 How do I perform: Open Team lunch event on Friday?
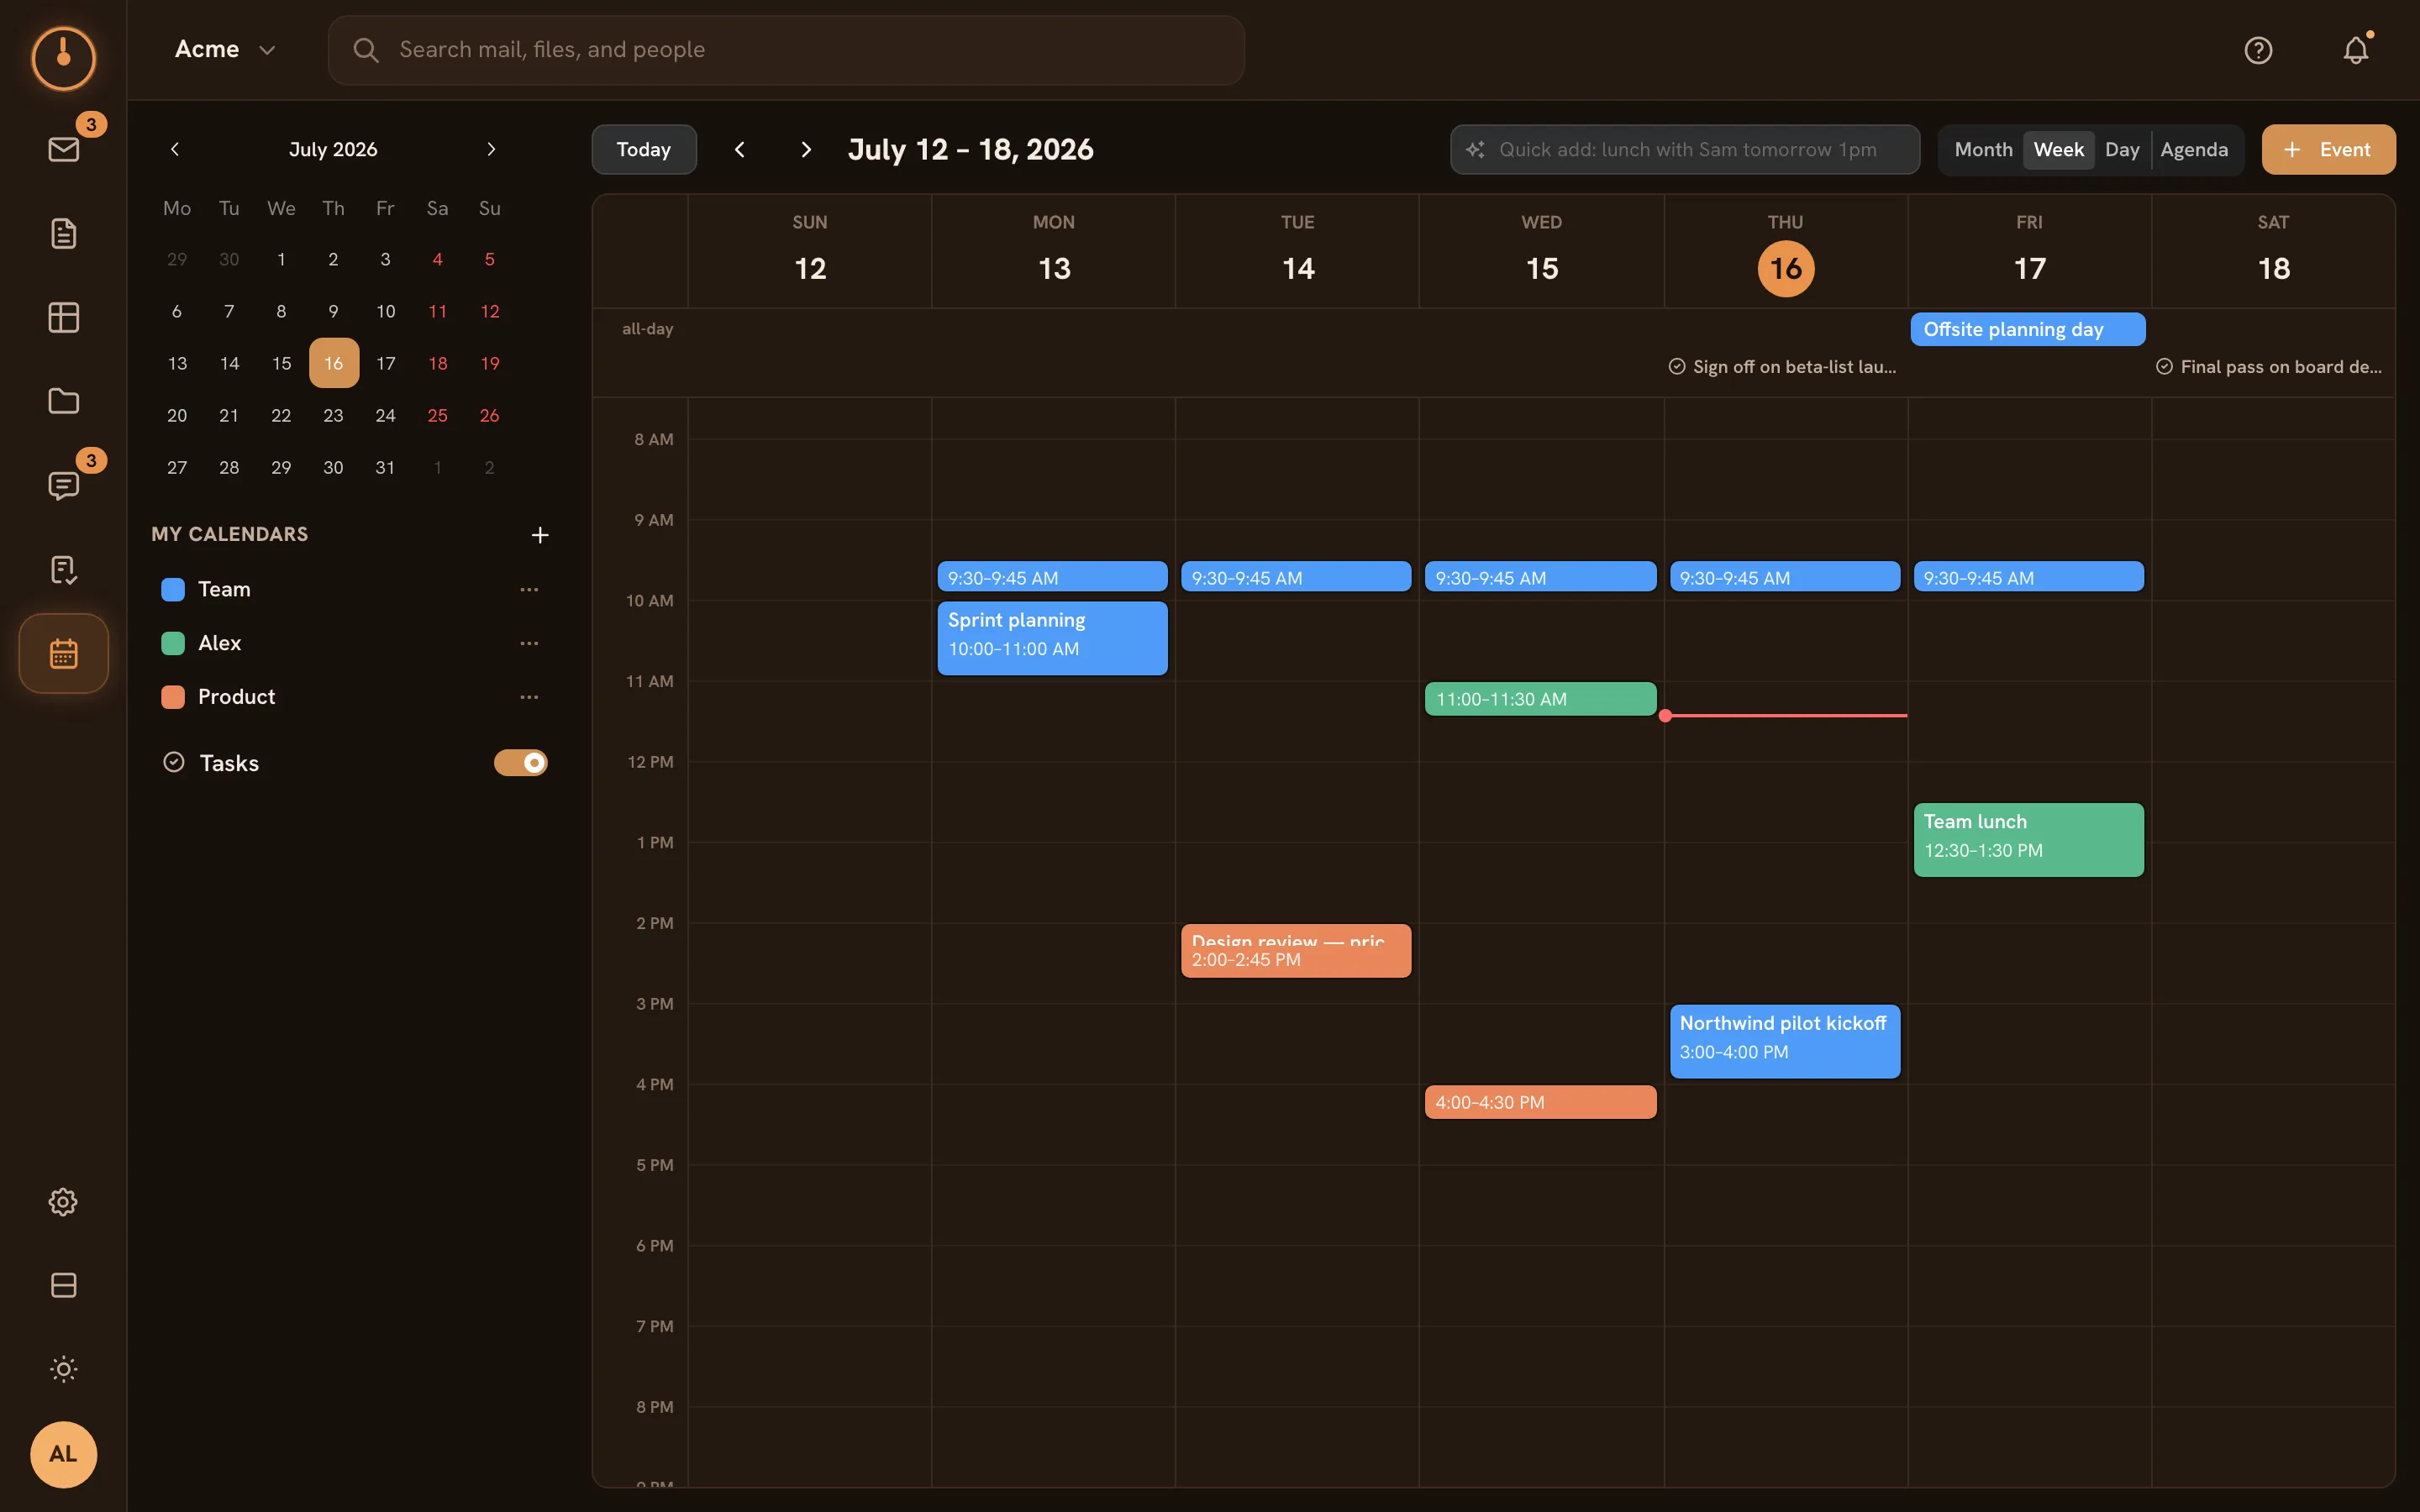pyautogui.click(x=2028, y=840)
